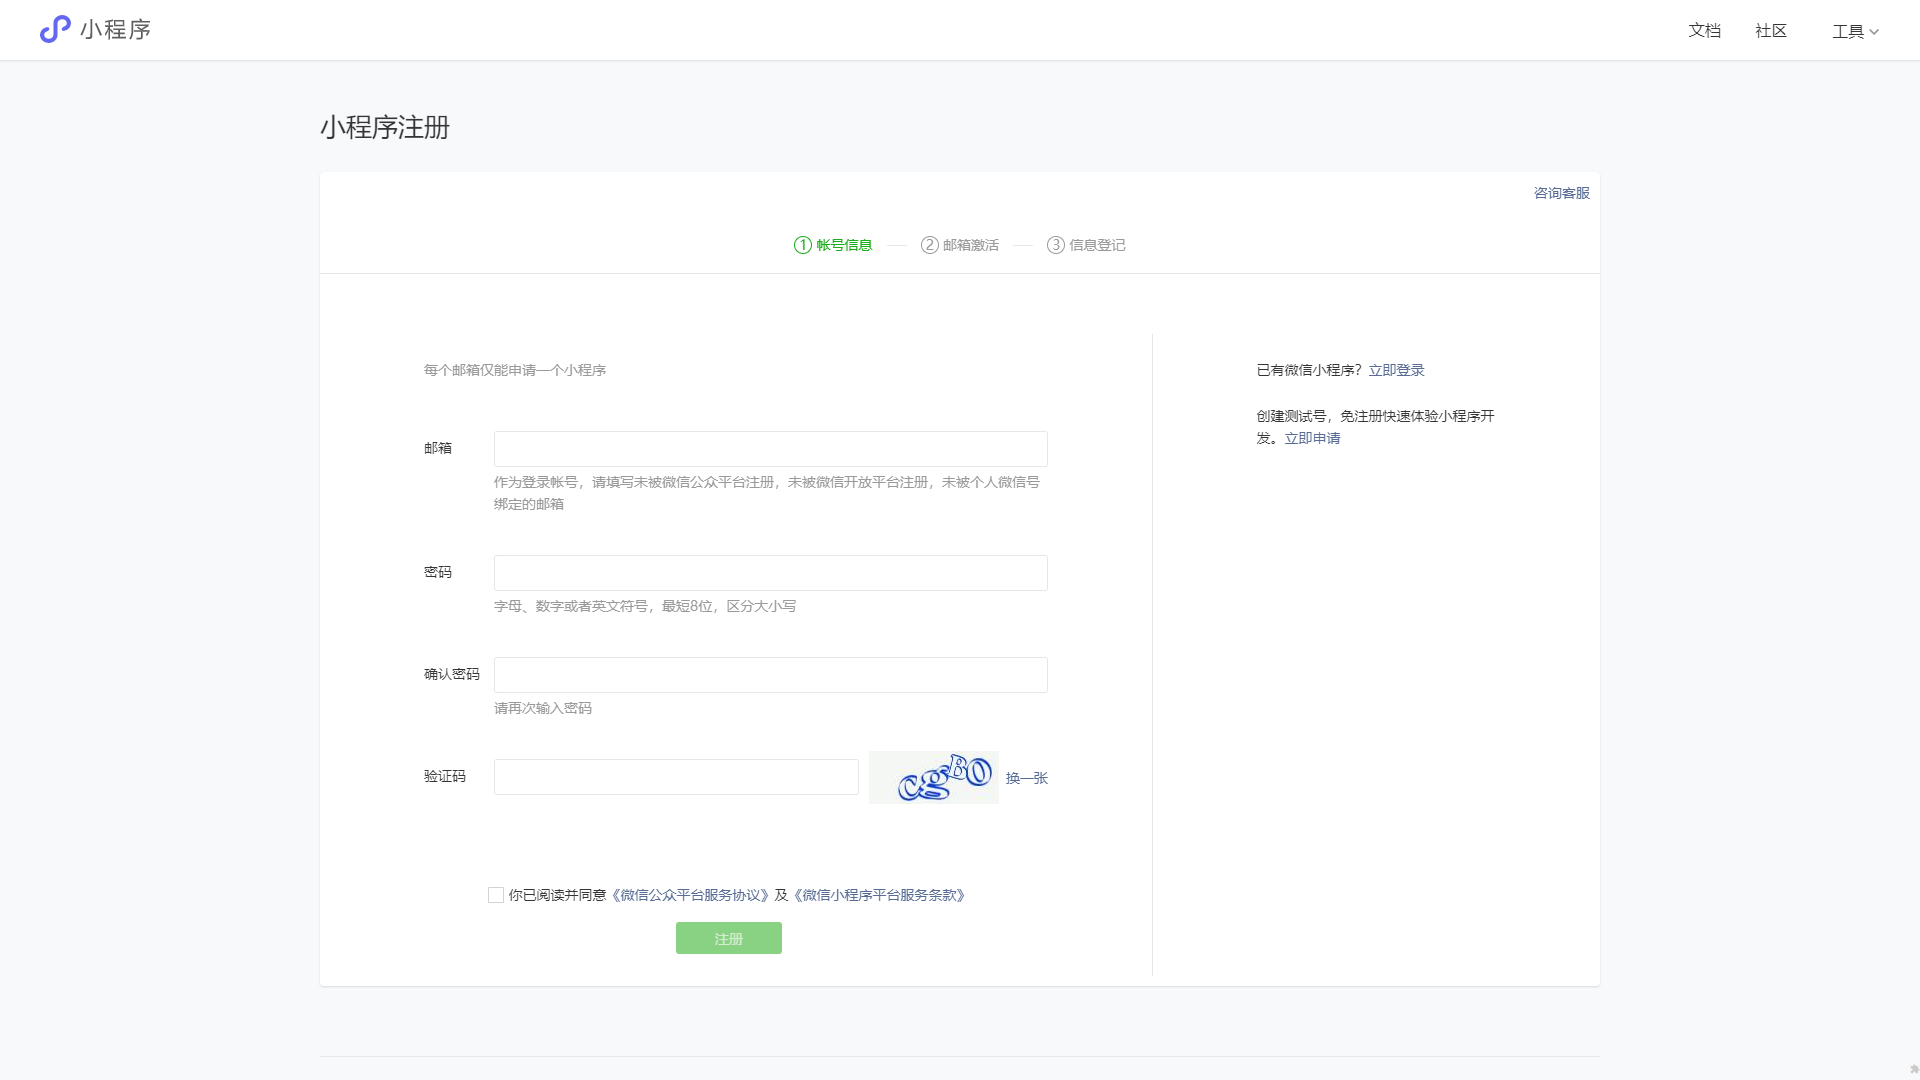Click the 每个邮箱仅能申请一个小程序 note

point(515,370)
